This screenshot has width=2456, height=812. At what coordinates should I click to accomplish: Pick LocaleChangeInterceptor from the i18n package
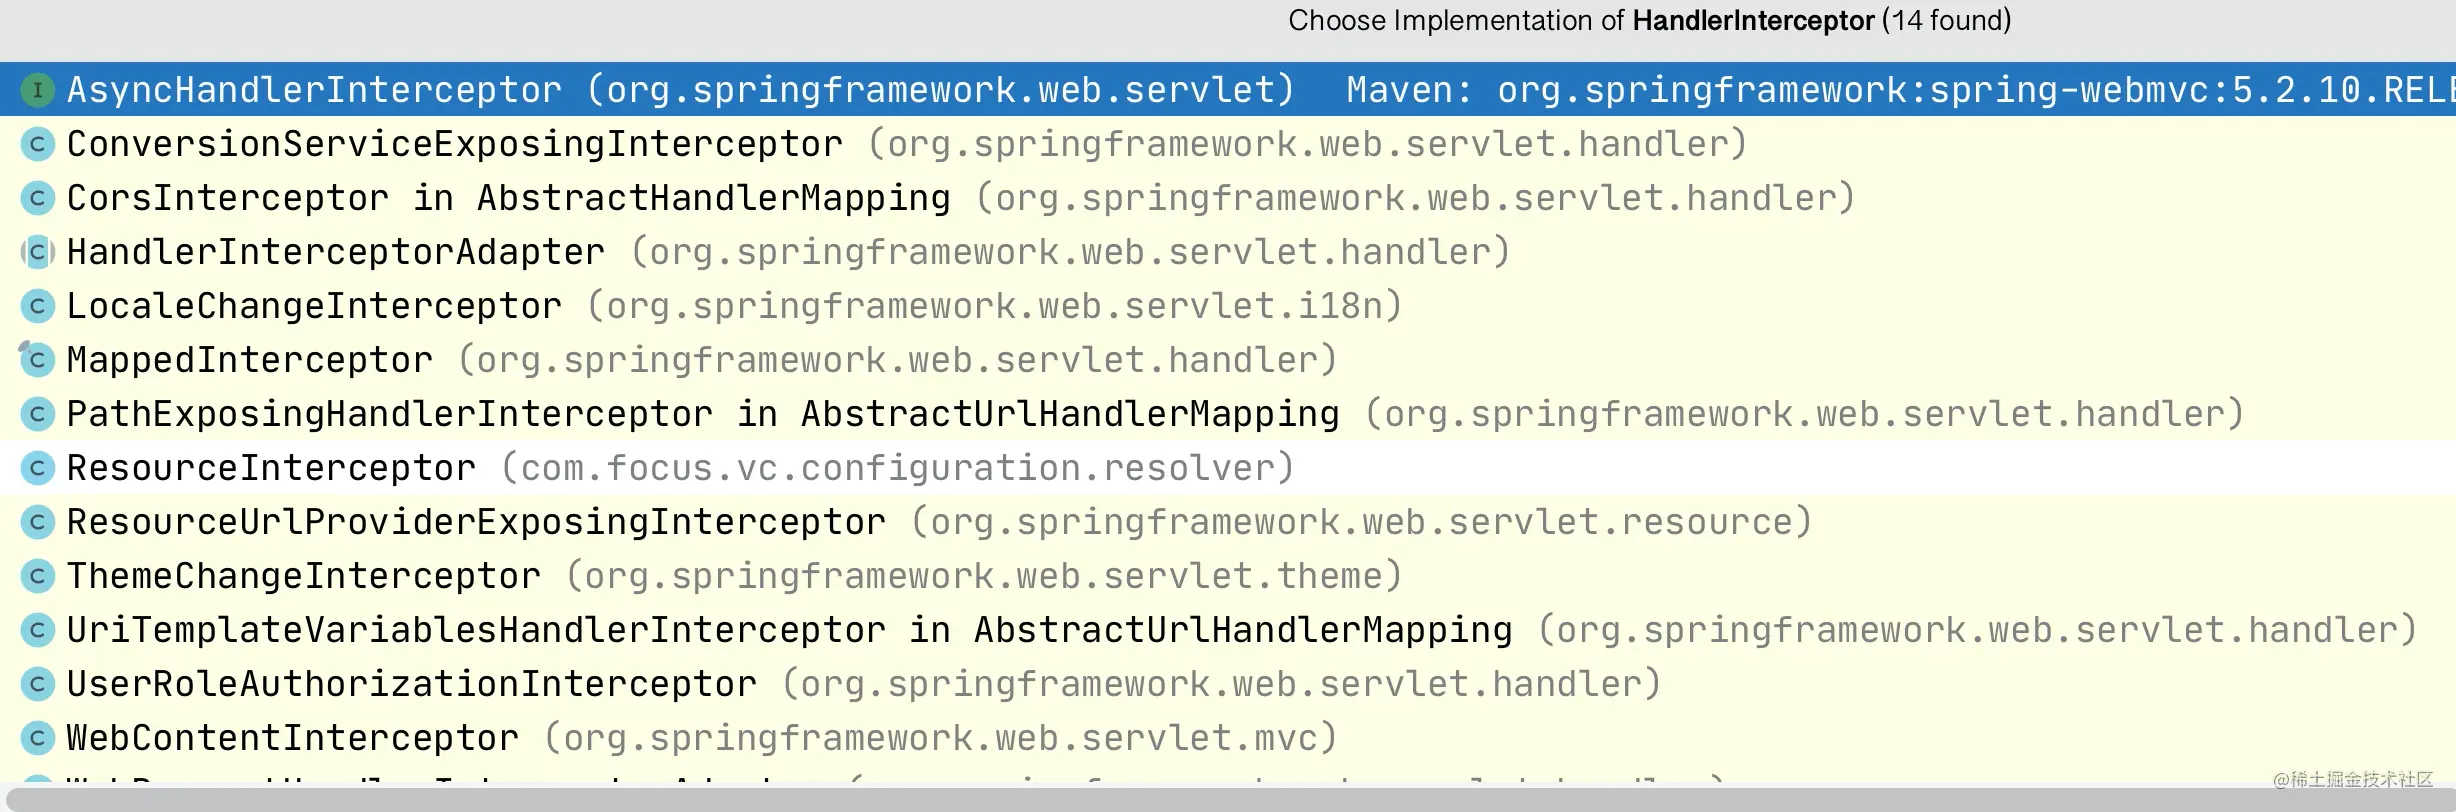tap(1228, 306)
